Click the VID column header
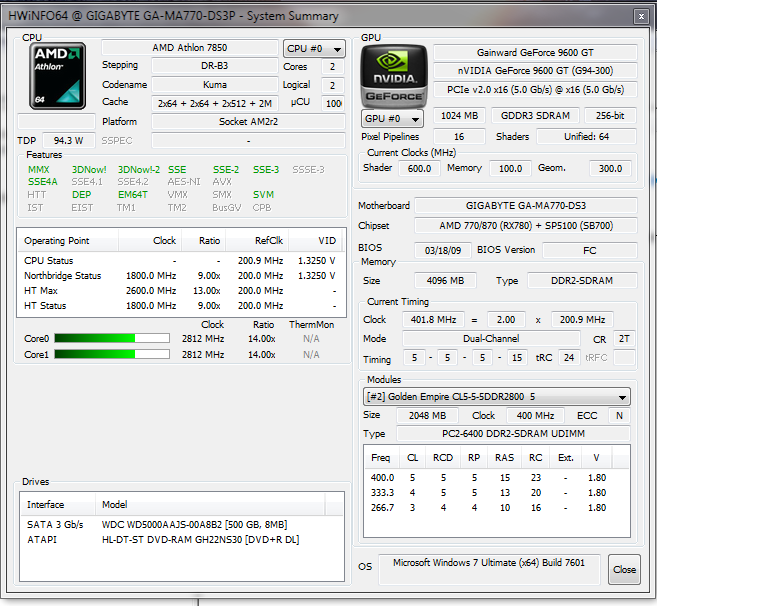 [317, 241]
